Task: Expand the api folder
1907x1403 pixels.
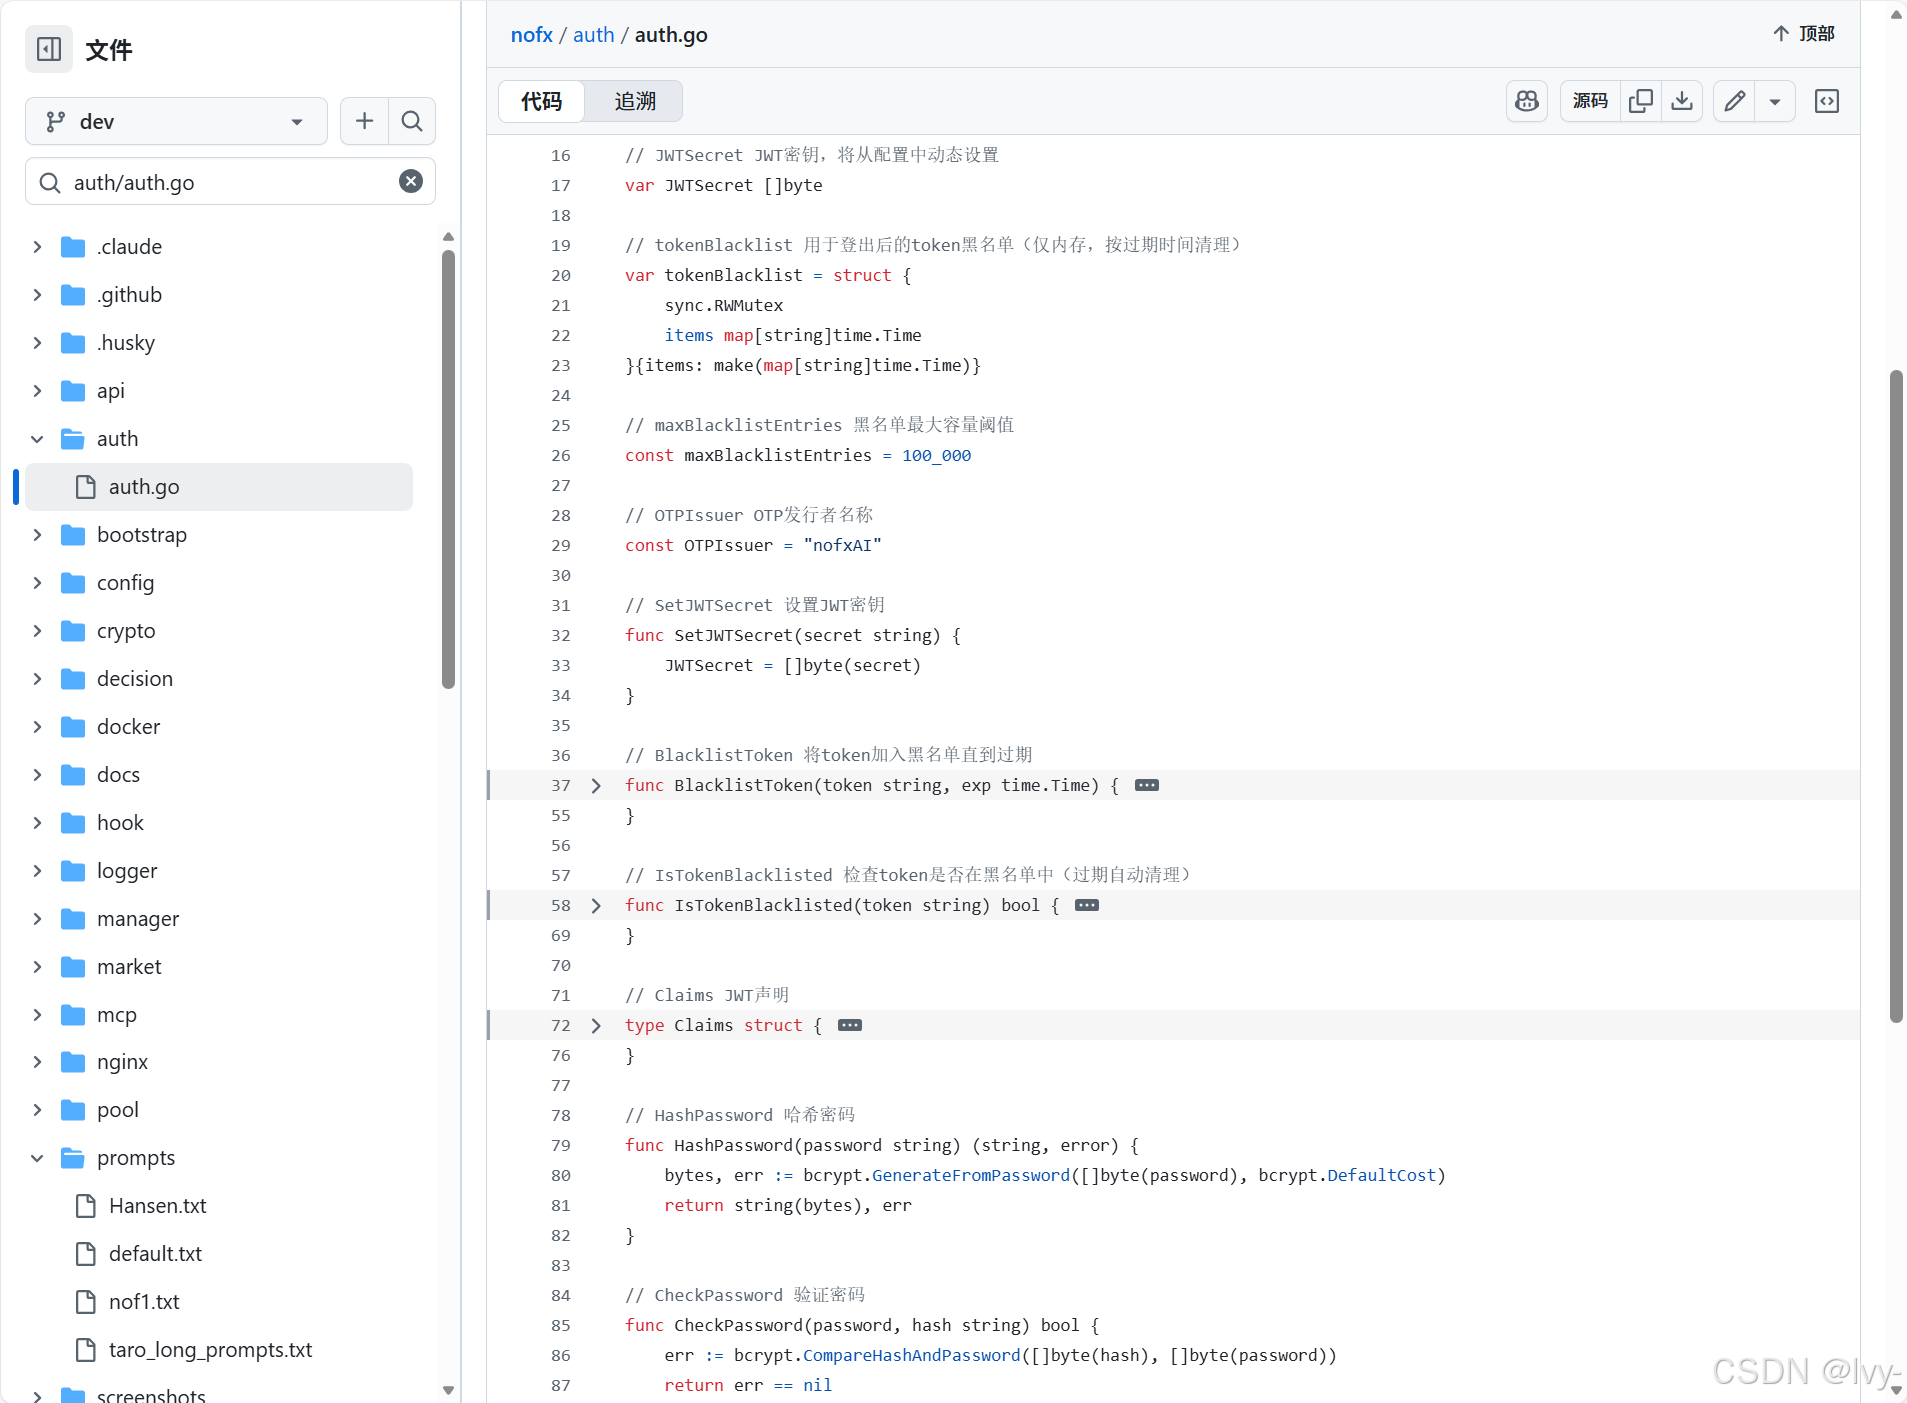Action: [37, 391]
